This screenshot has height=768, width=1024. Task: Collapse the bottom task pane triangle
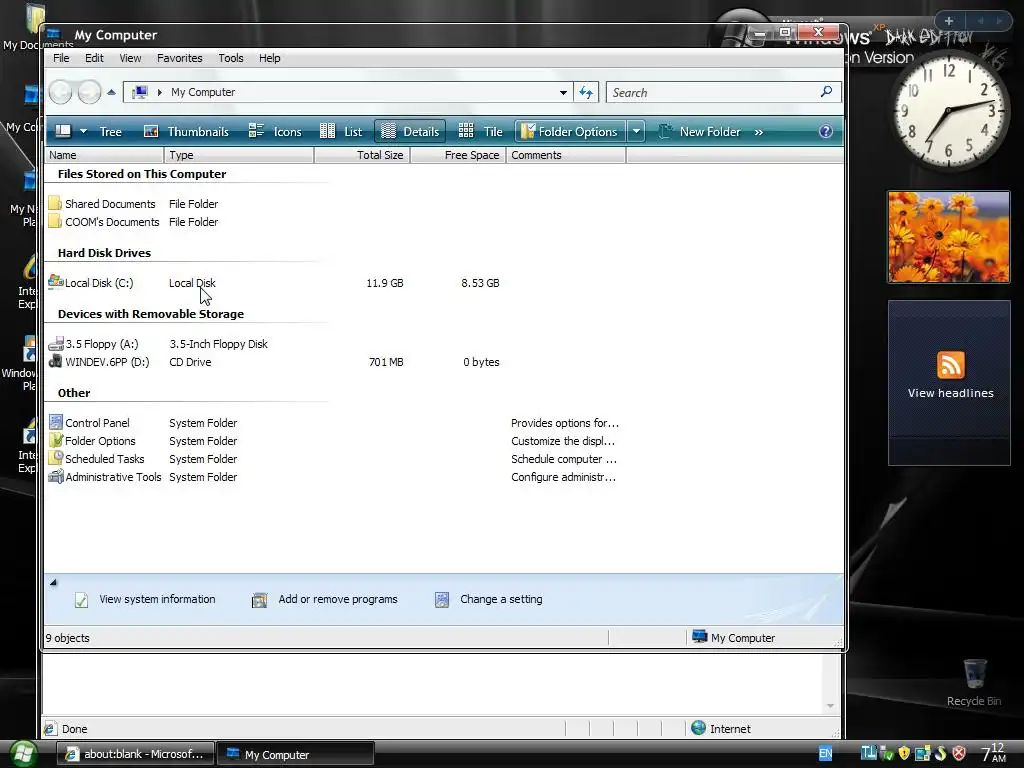[x=54, y=583]
